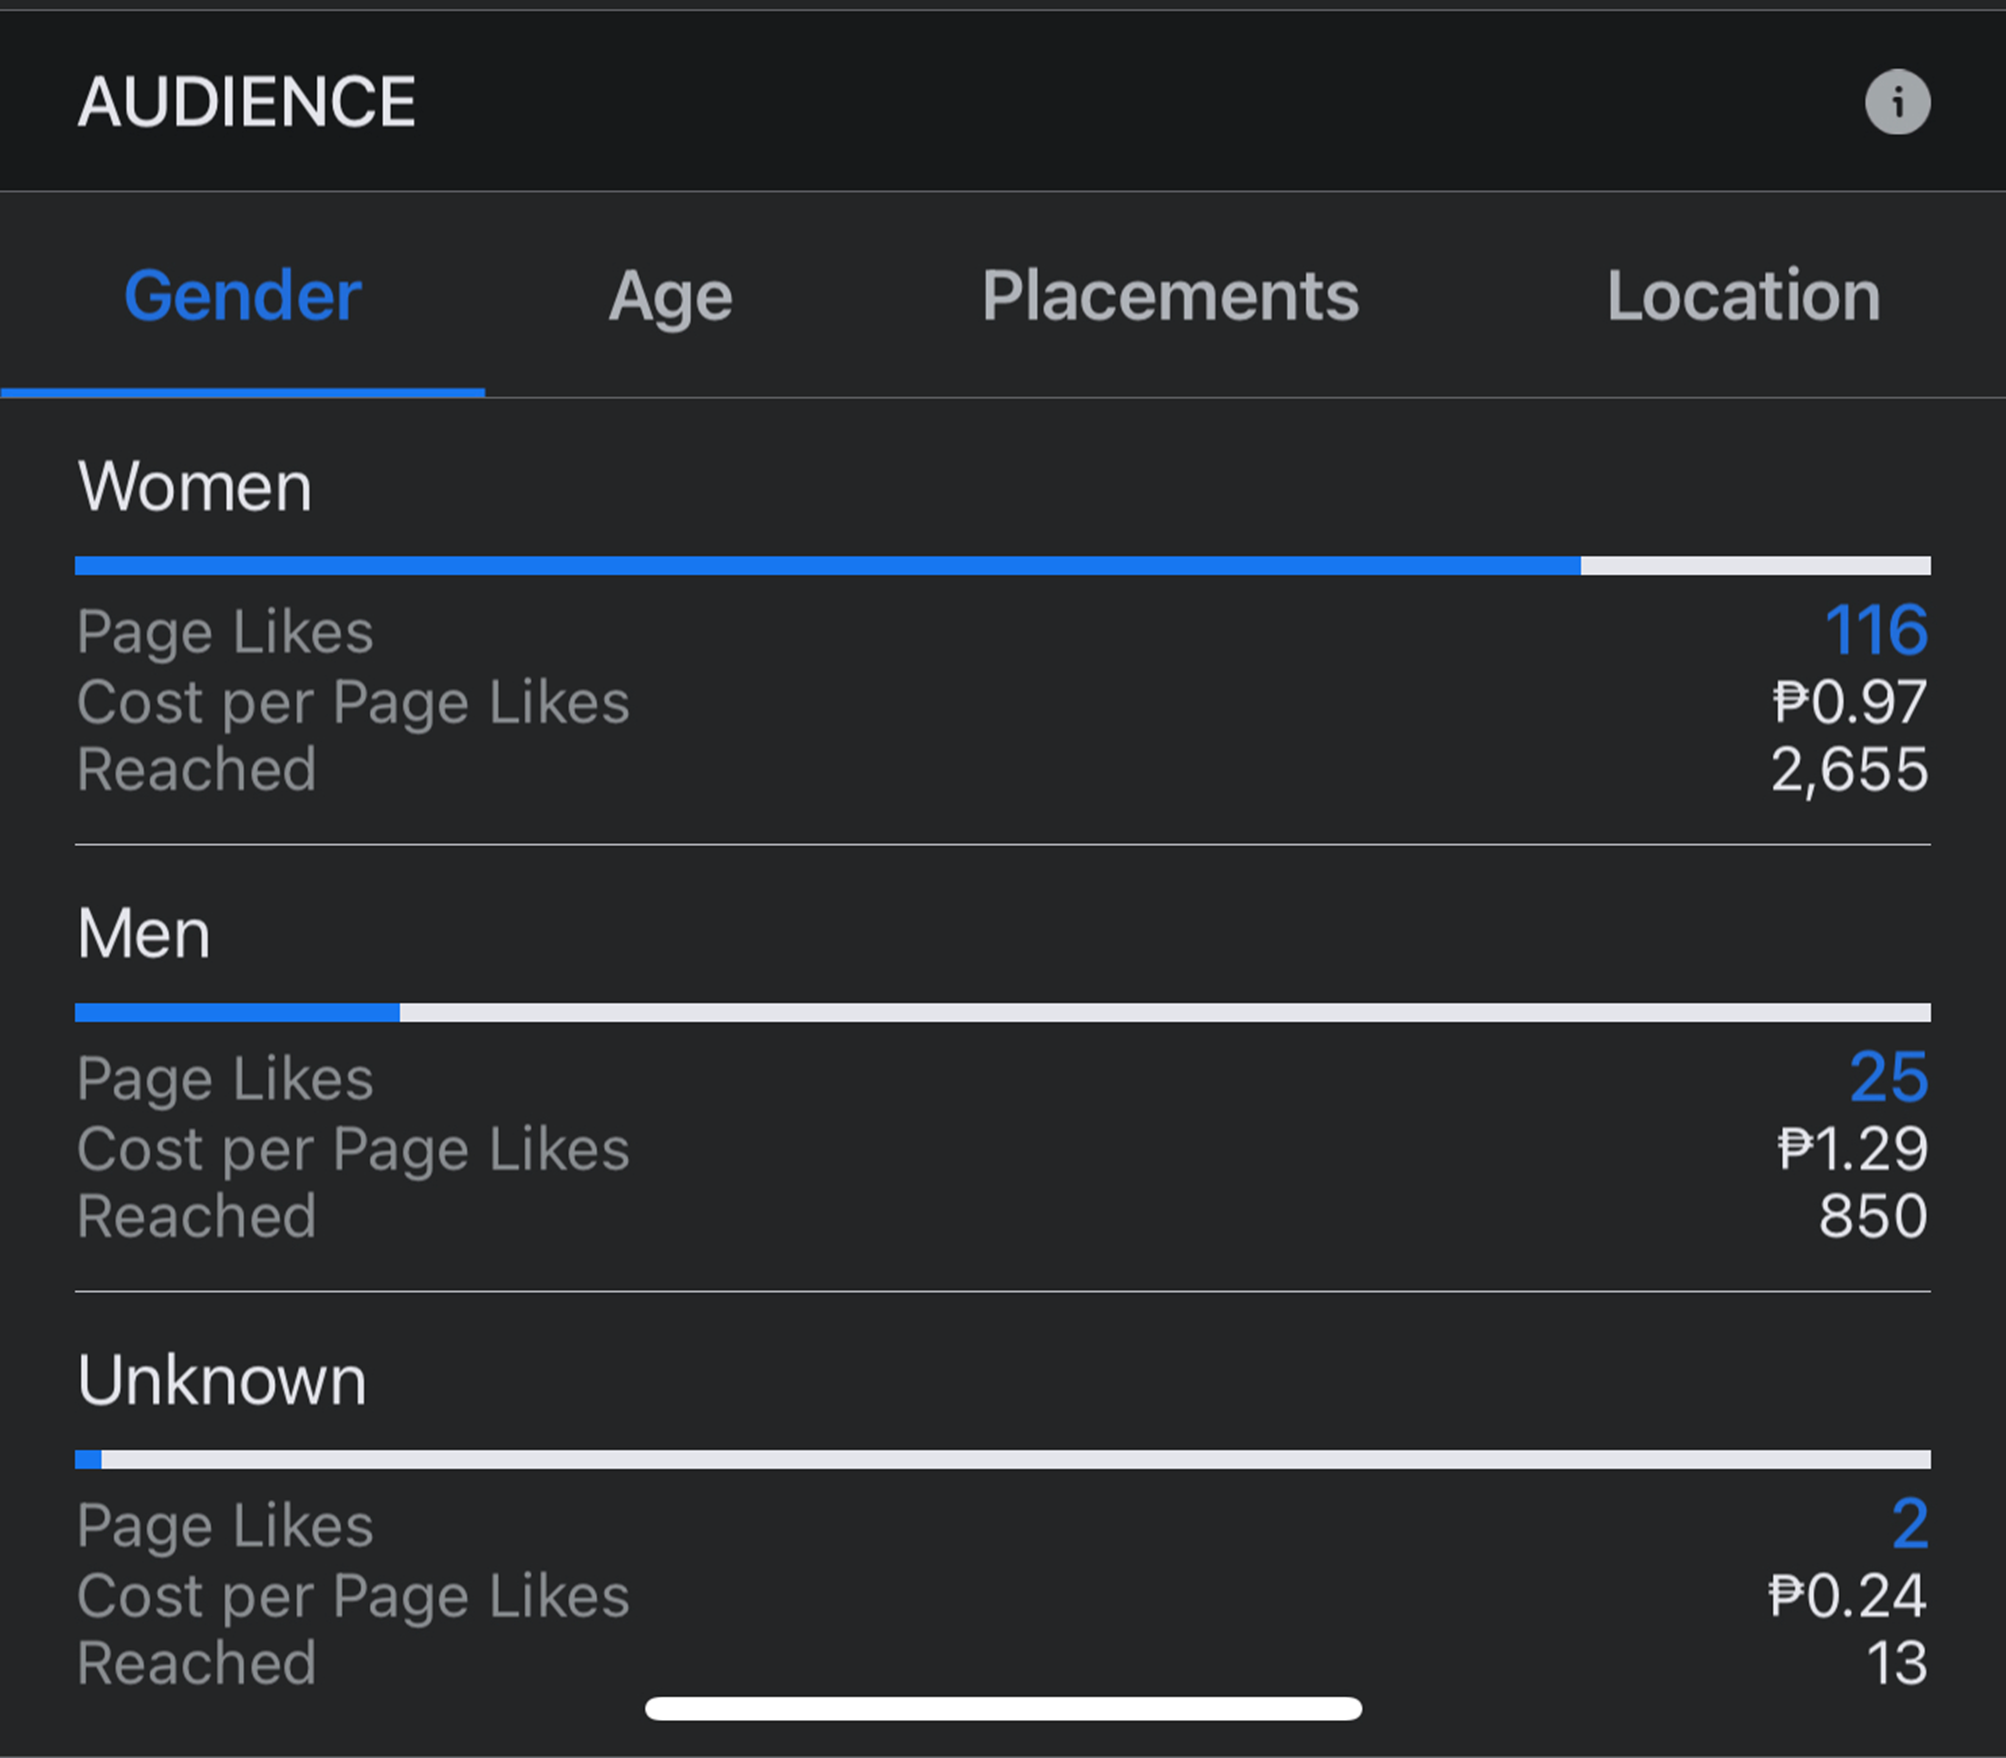Viewport: 2006px width, 1758px height.
Task: Tap the white home indicator bar
Action: pyautogui.click(x=1003, y=1709)
